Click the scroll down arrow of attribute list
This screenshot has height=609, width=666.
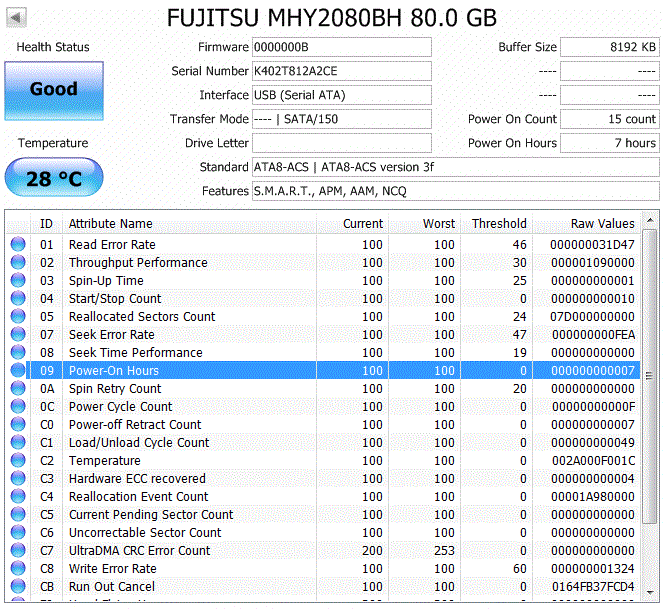click(649, 592)
